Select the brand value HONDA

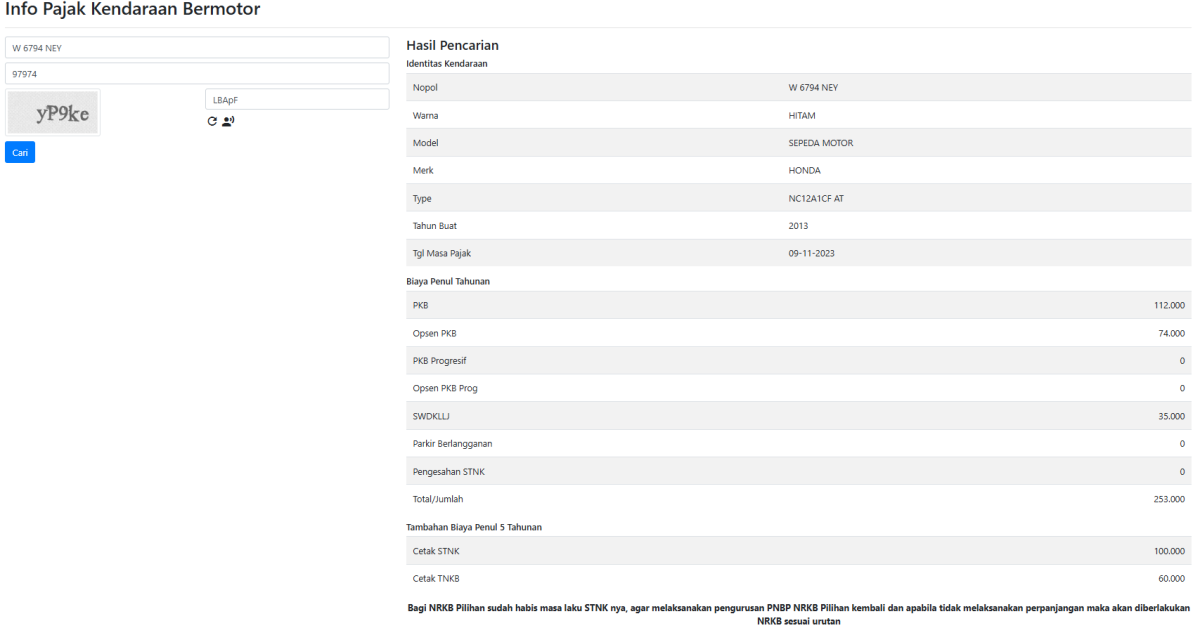pos(804,171)
